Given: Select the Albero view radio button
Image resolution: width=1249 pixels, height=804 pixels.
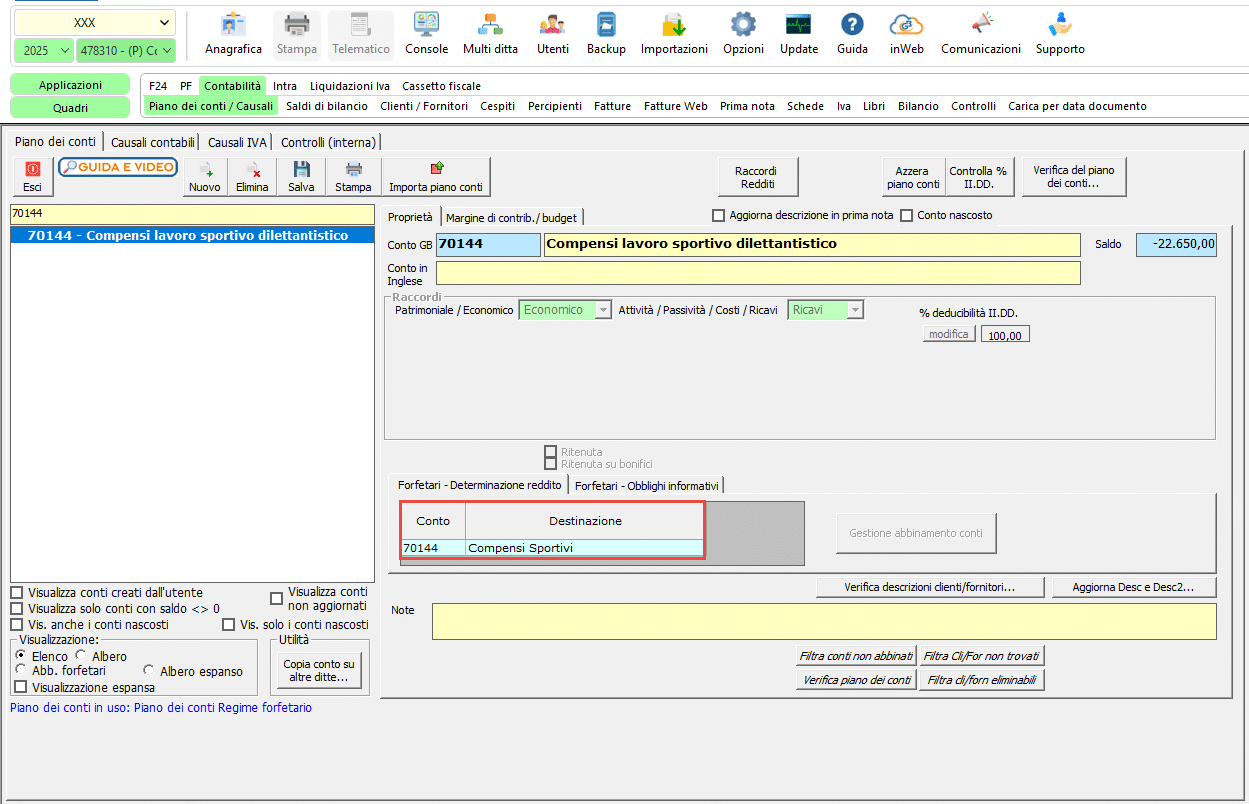Looking at the screenshot, I should (81, 656).
